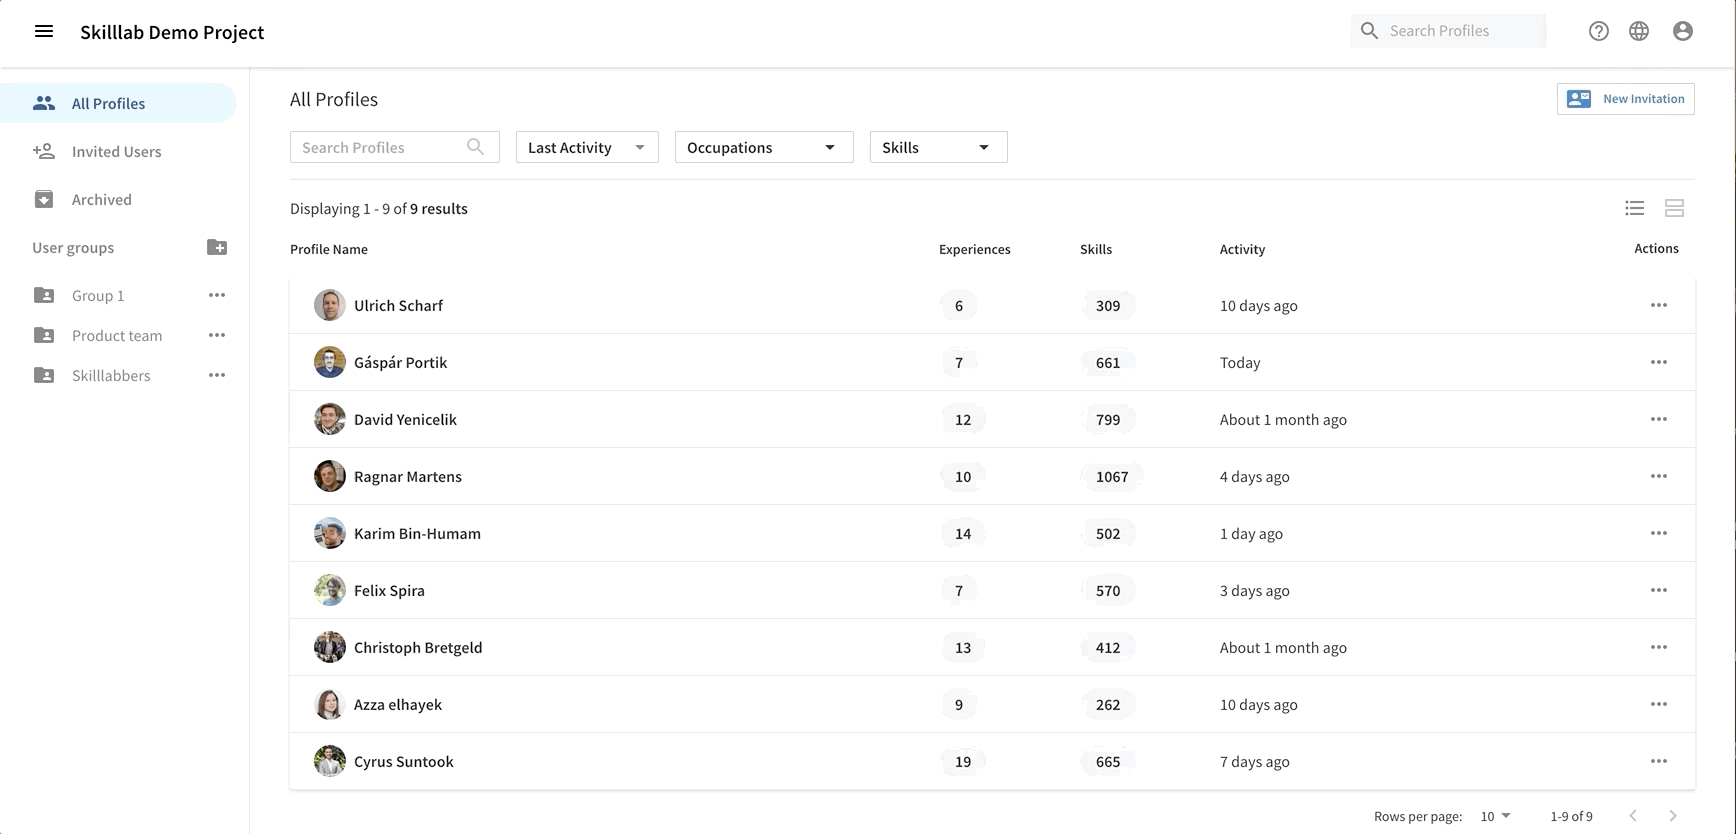Focus the All Profiles filter search field
The image size is (1736, 834).
pos(395,147)
